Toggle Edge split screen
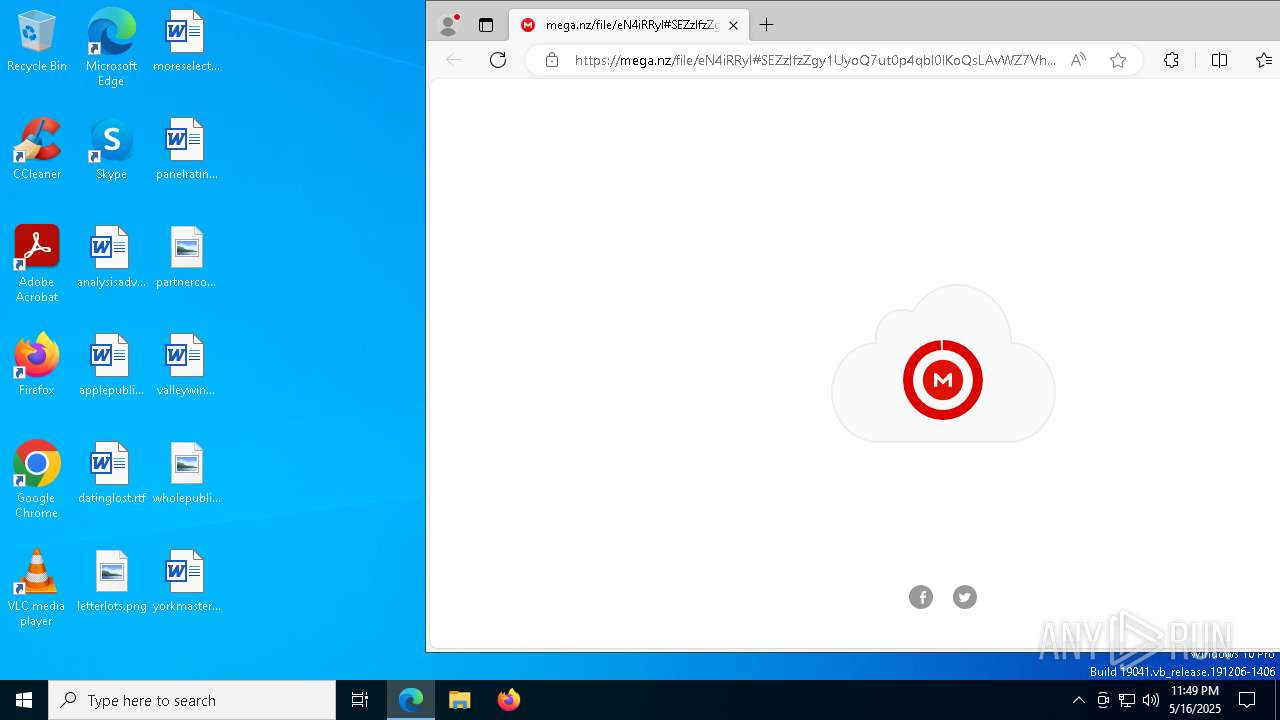 pyautogui.click(x=1219, y=60)
